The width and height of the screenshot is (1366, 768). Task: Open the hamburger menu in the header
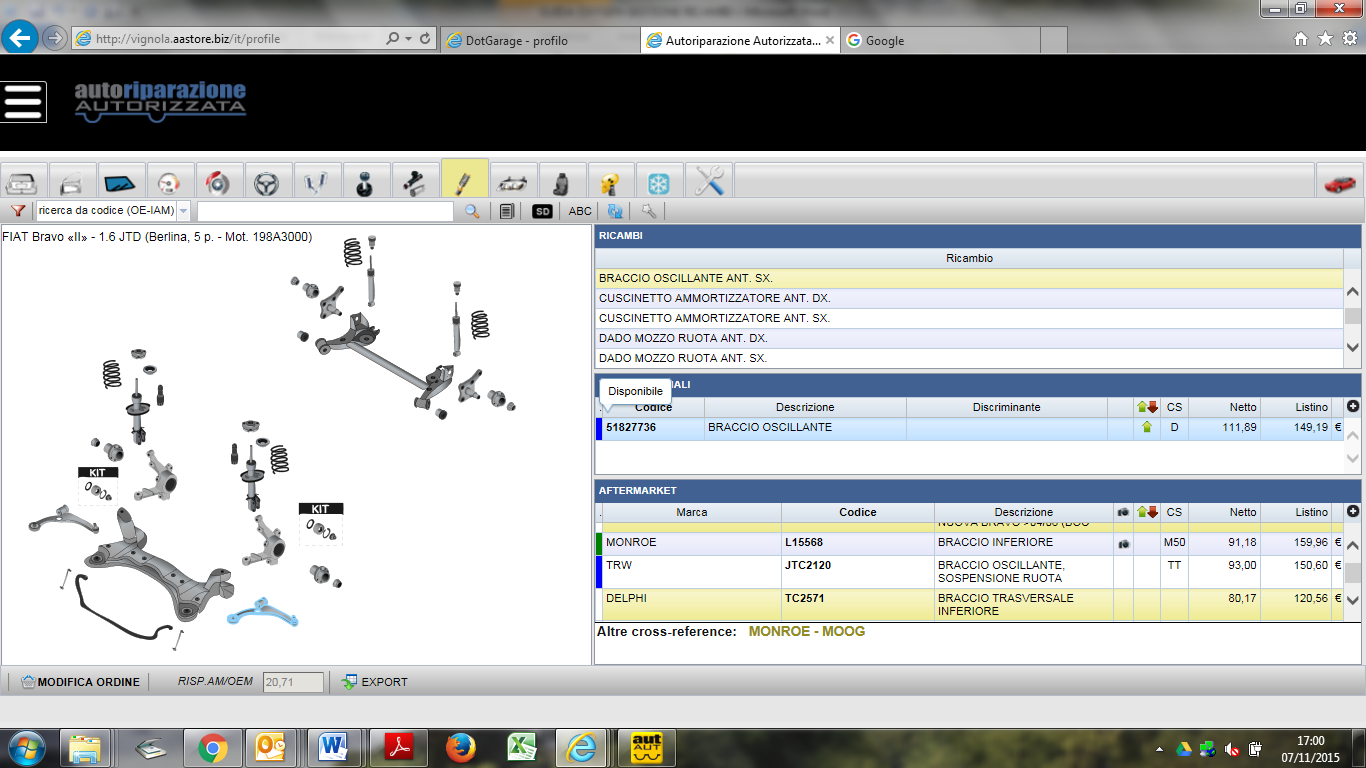[x=24, y=102]
